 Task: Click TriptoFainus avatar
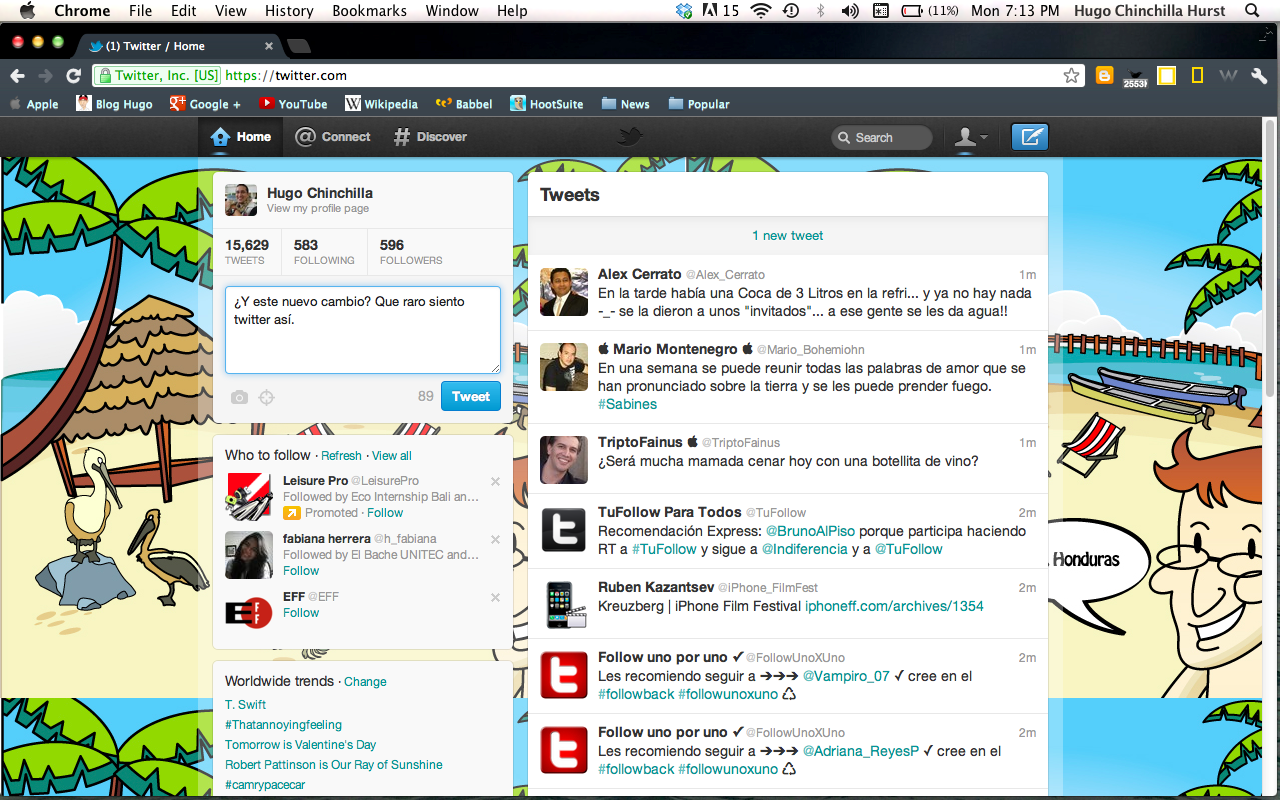click(x=564, y=459)
